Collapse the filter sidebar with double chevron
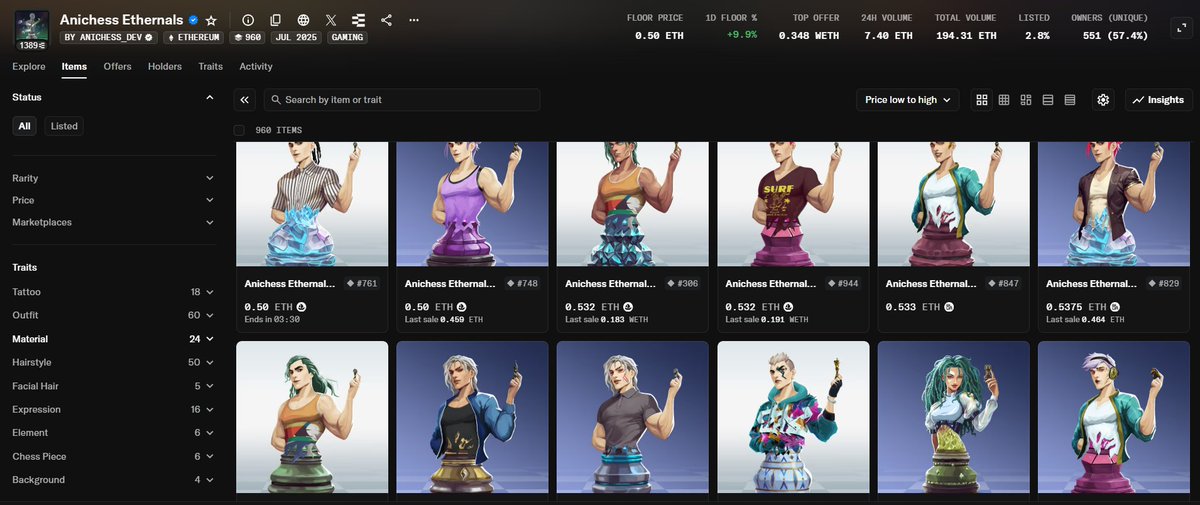Viewport: 1200px width, 505px height. [245, 100]
